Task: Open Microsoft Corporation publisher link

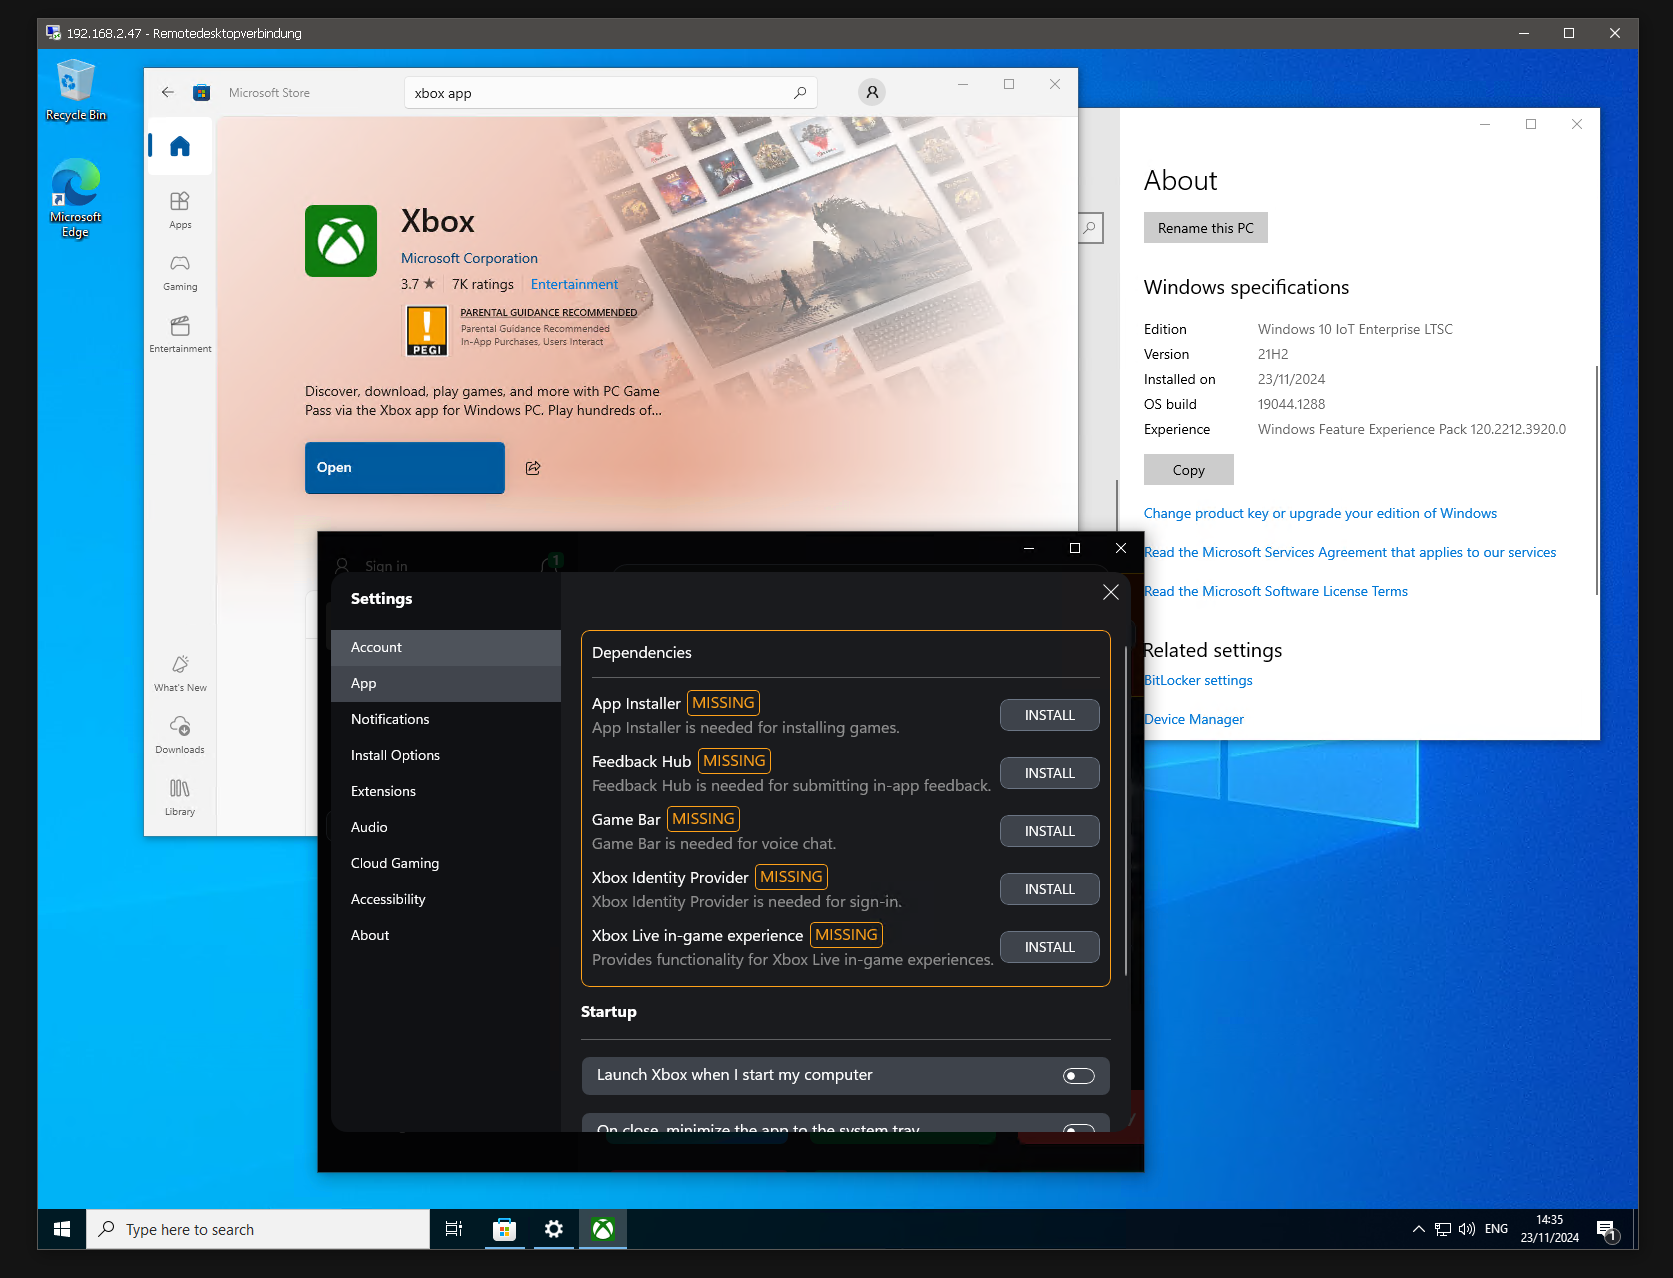Action: (x=469, y=258)
